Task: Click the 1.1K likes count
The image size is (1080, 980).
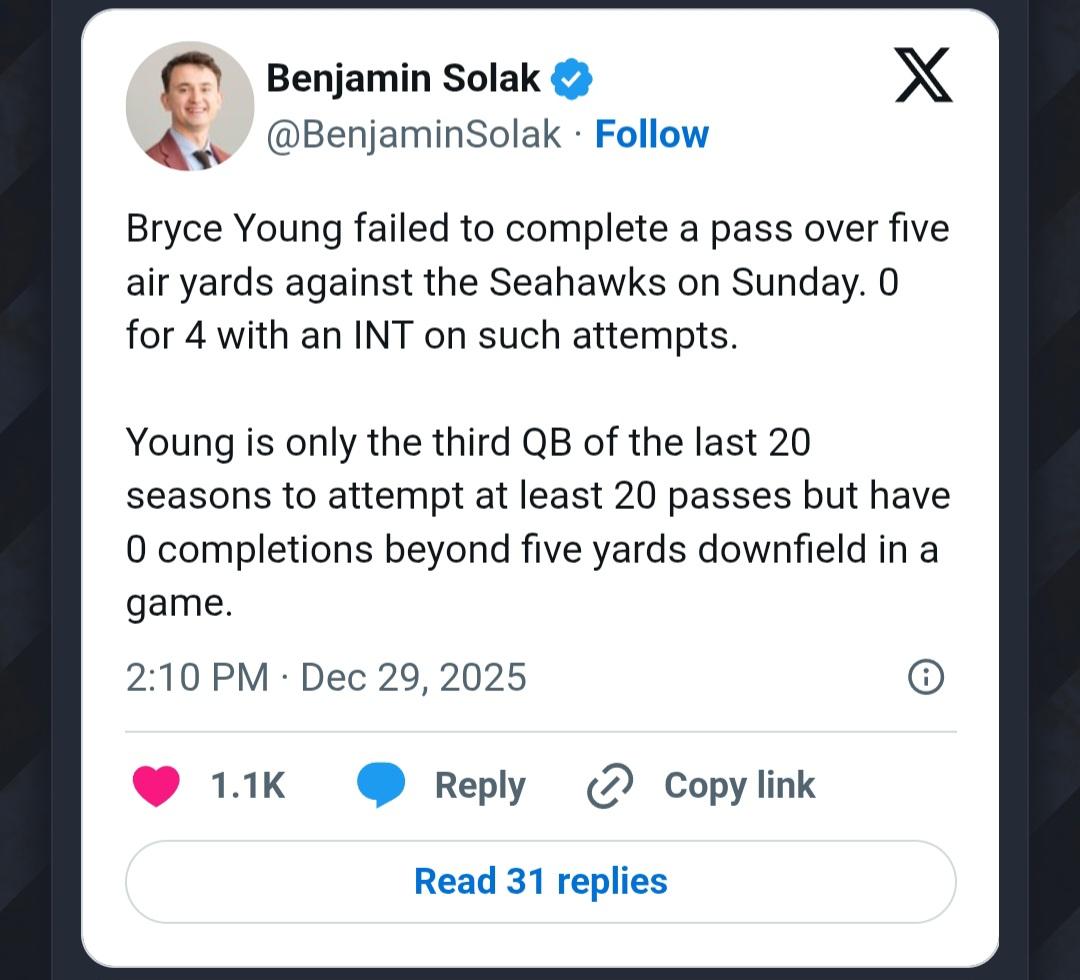Action: 248,785
